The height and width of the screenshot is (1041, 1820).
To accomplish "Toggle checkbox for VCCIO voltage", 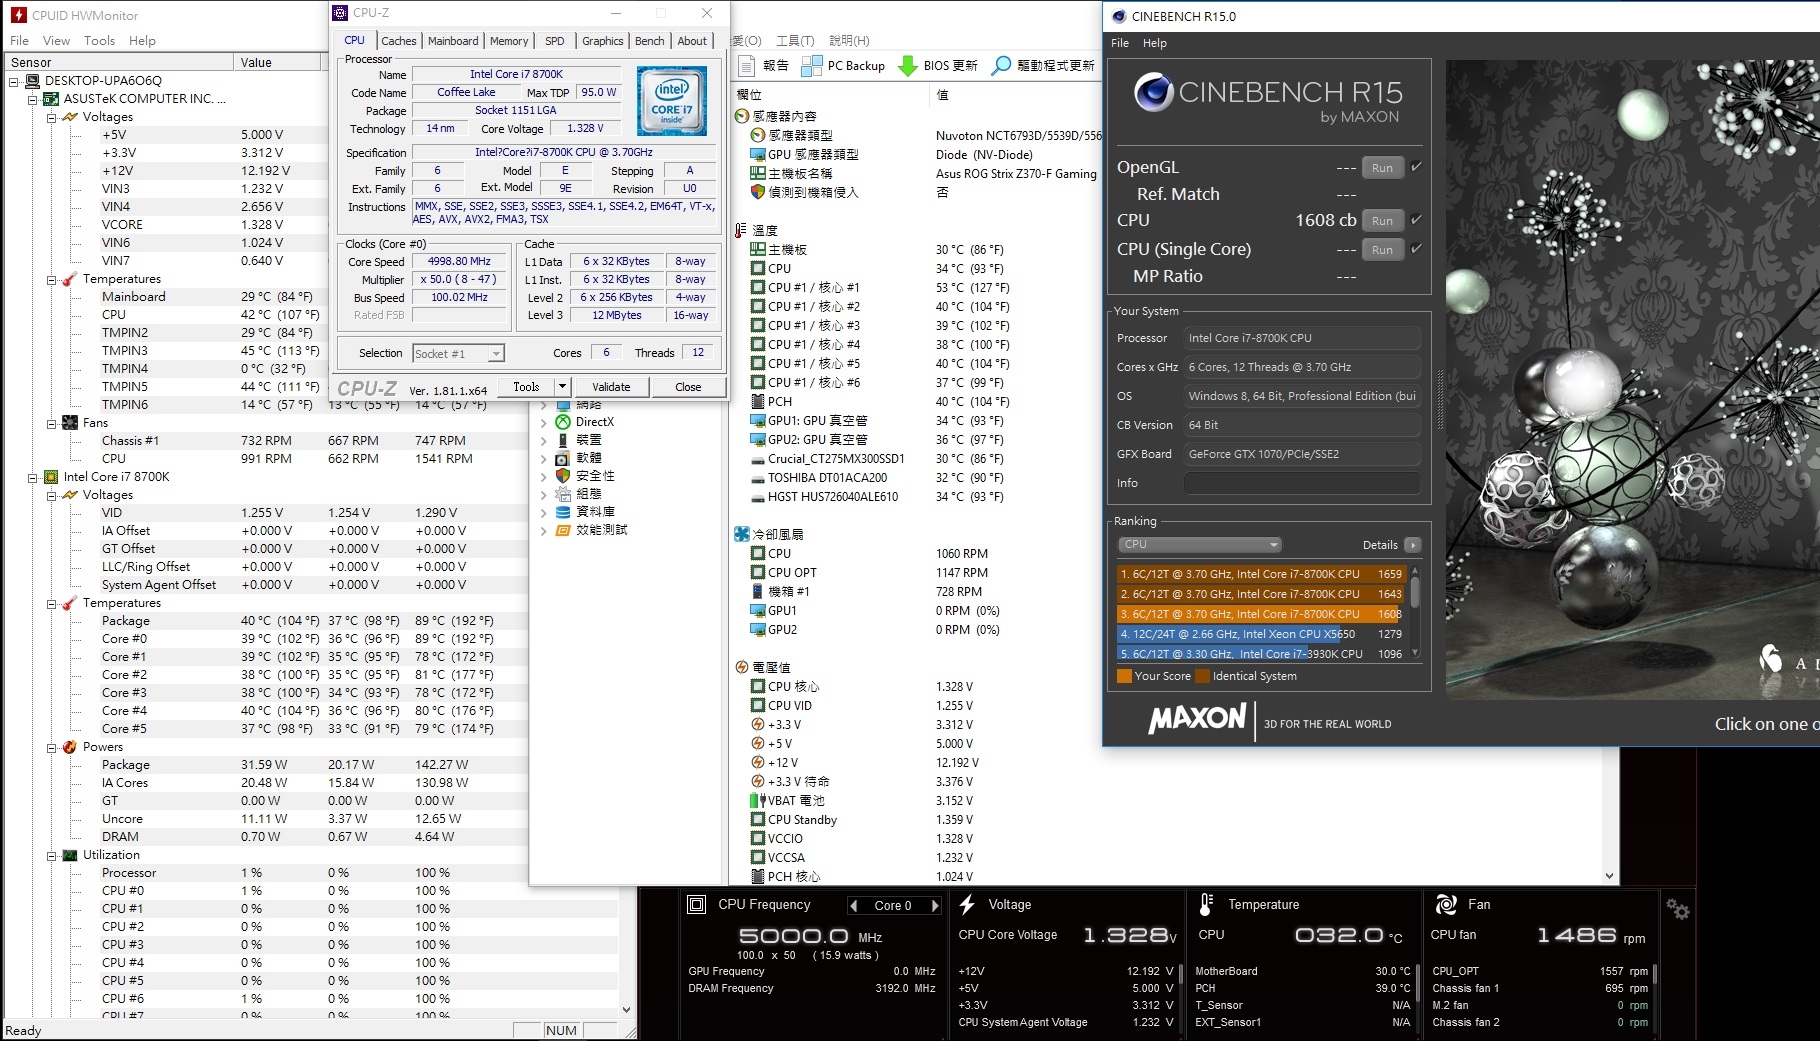I will (758, 839).
